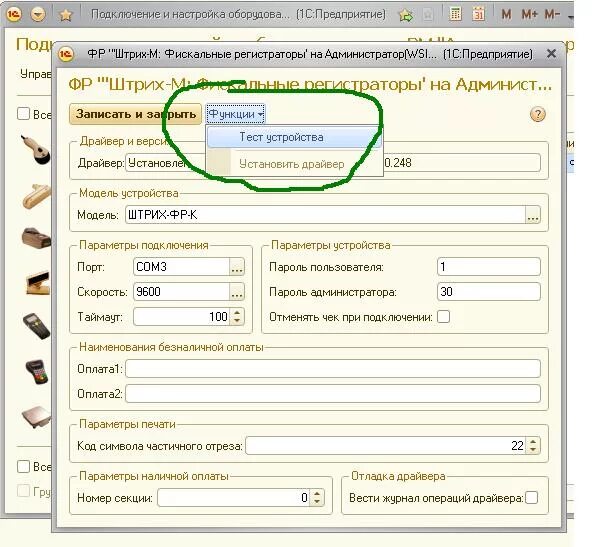This screenshot has width=592, height=547.
Task: Select the electronic scales icon
Action: (37, 417)
